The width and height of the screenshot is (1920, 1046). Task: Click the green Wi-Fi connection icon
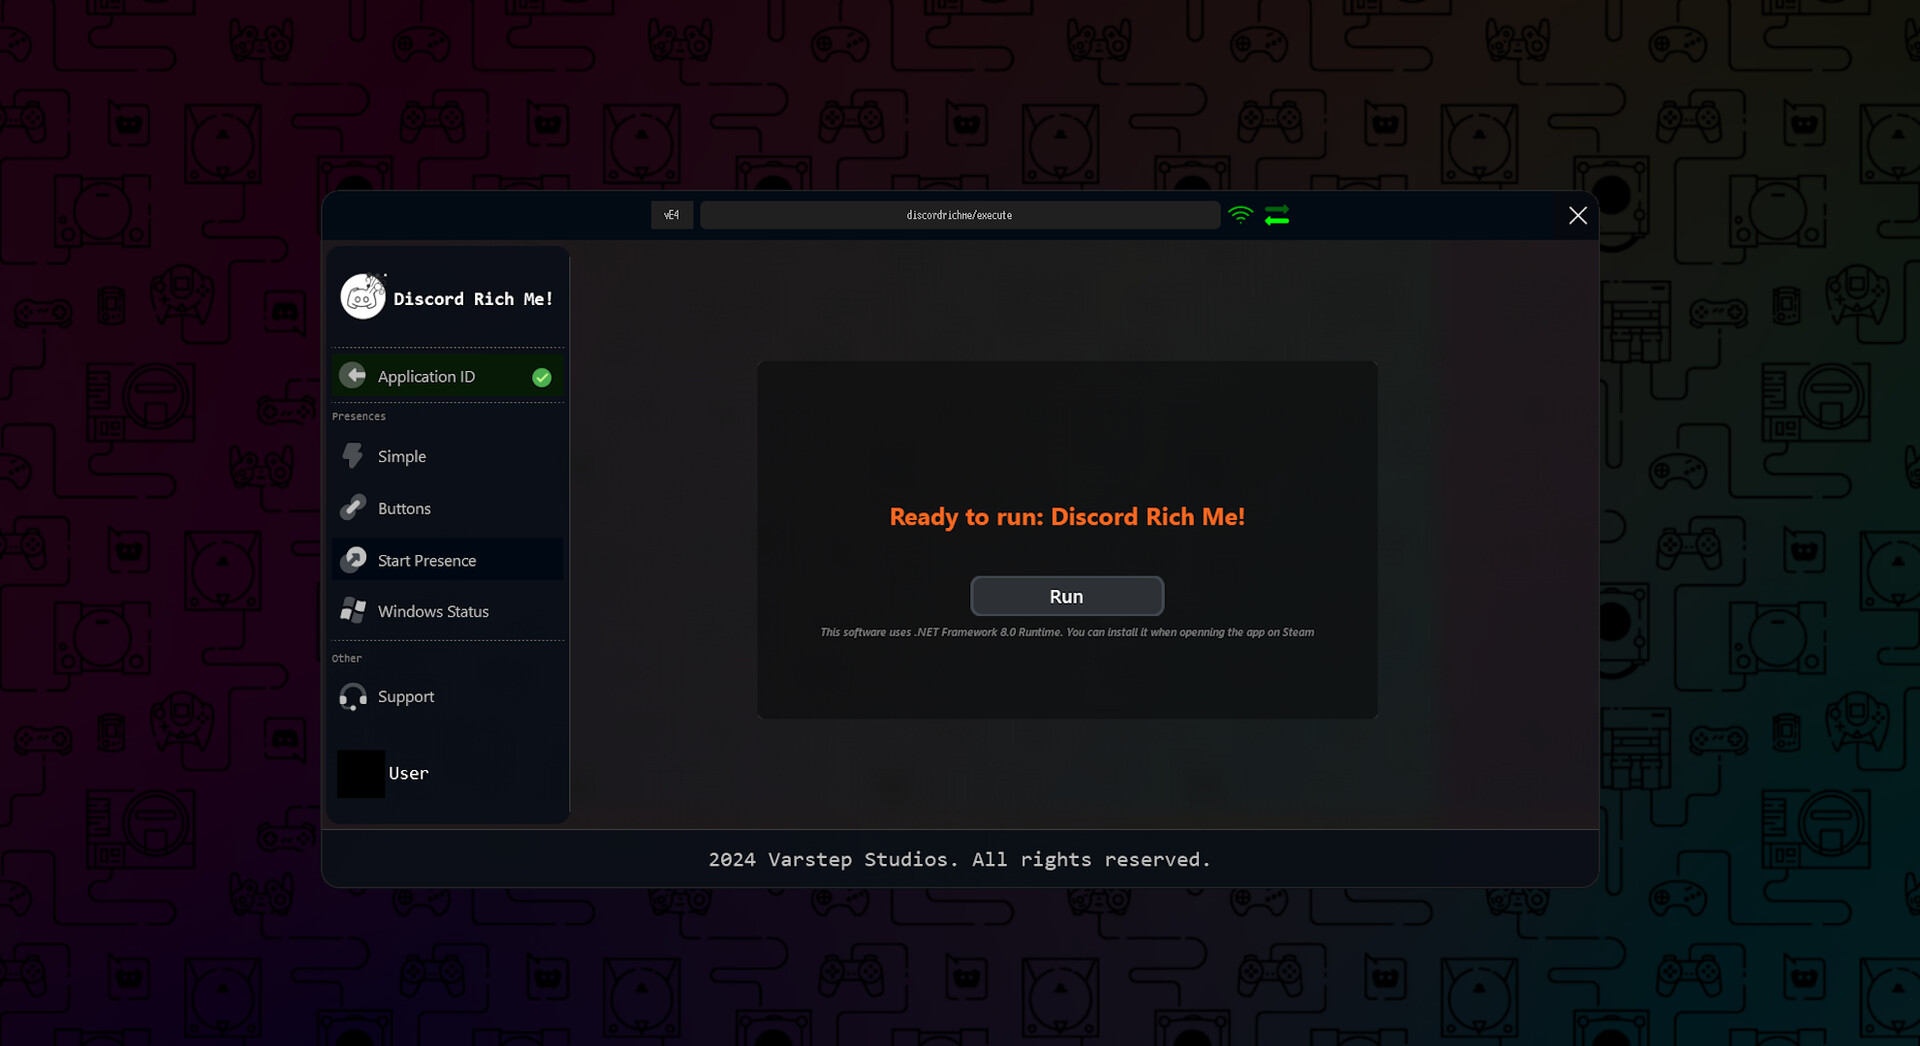click(x=1241, y=215)
